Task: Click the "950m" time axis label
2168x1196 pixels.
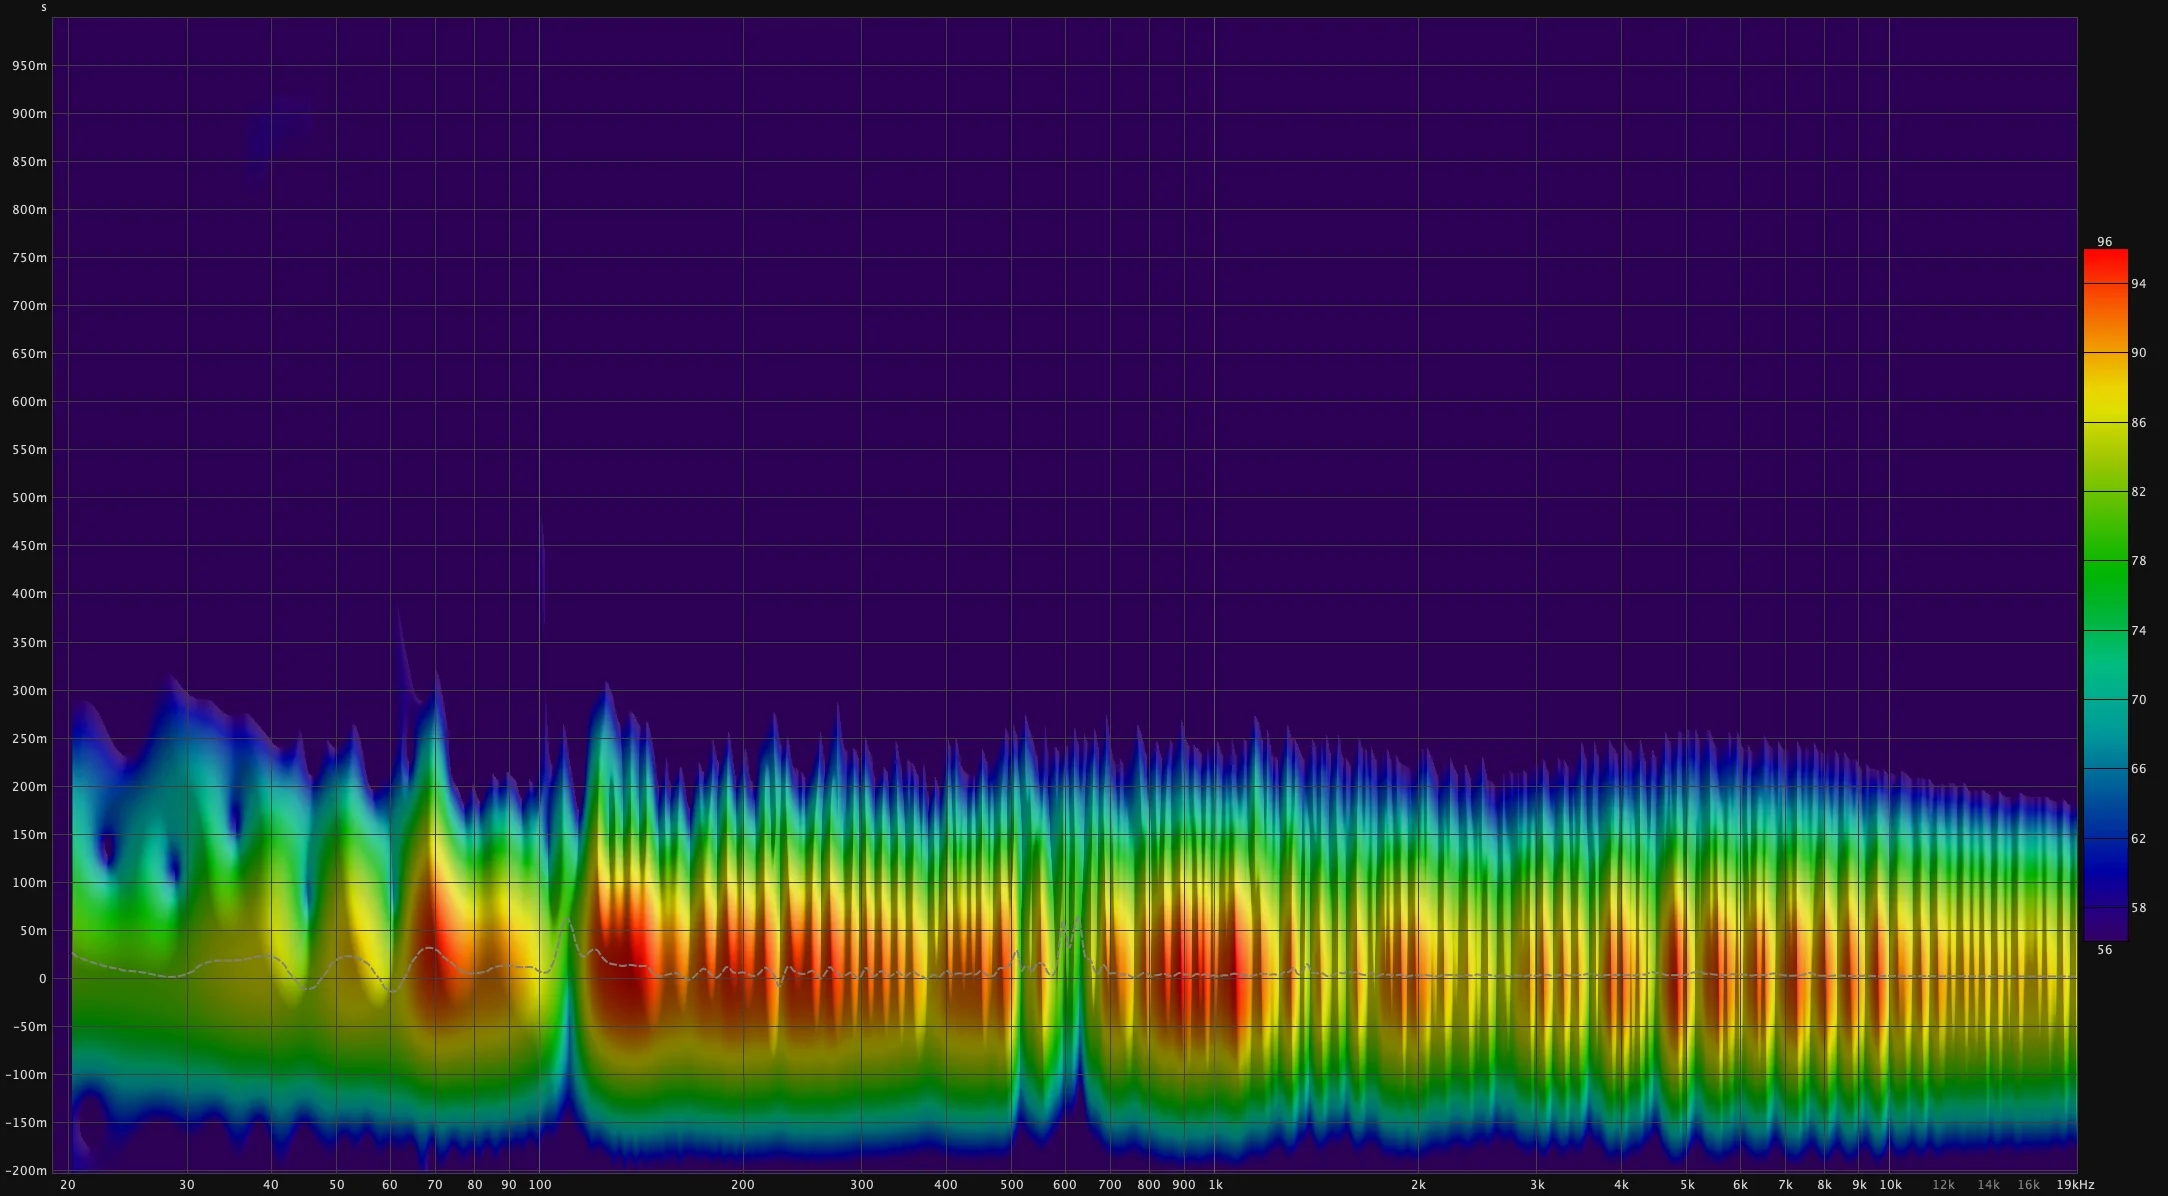Action: point(29,66)
